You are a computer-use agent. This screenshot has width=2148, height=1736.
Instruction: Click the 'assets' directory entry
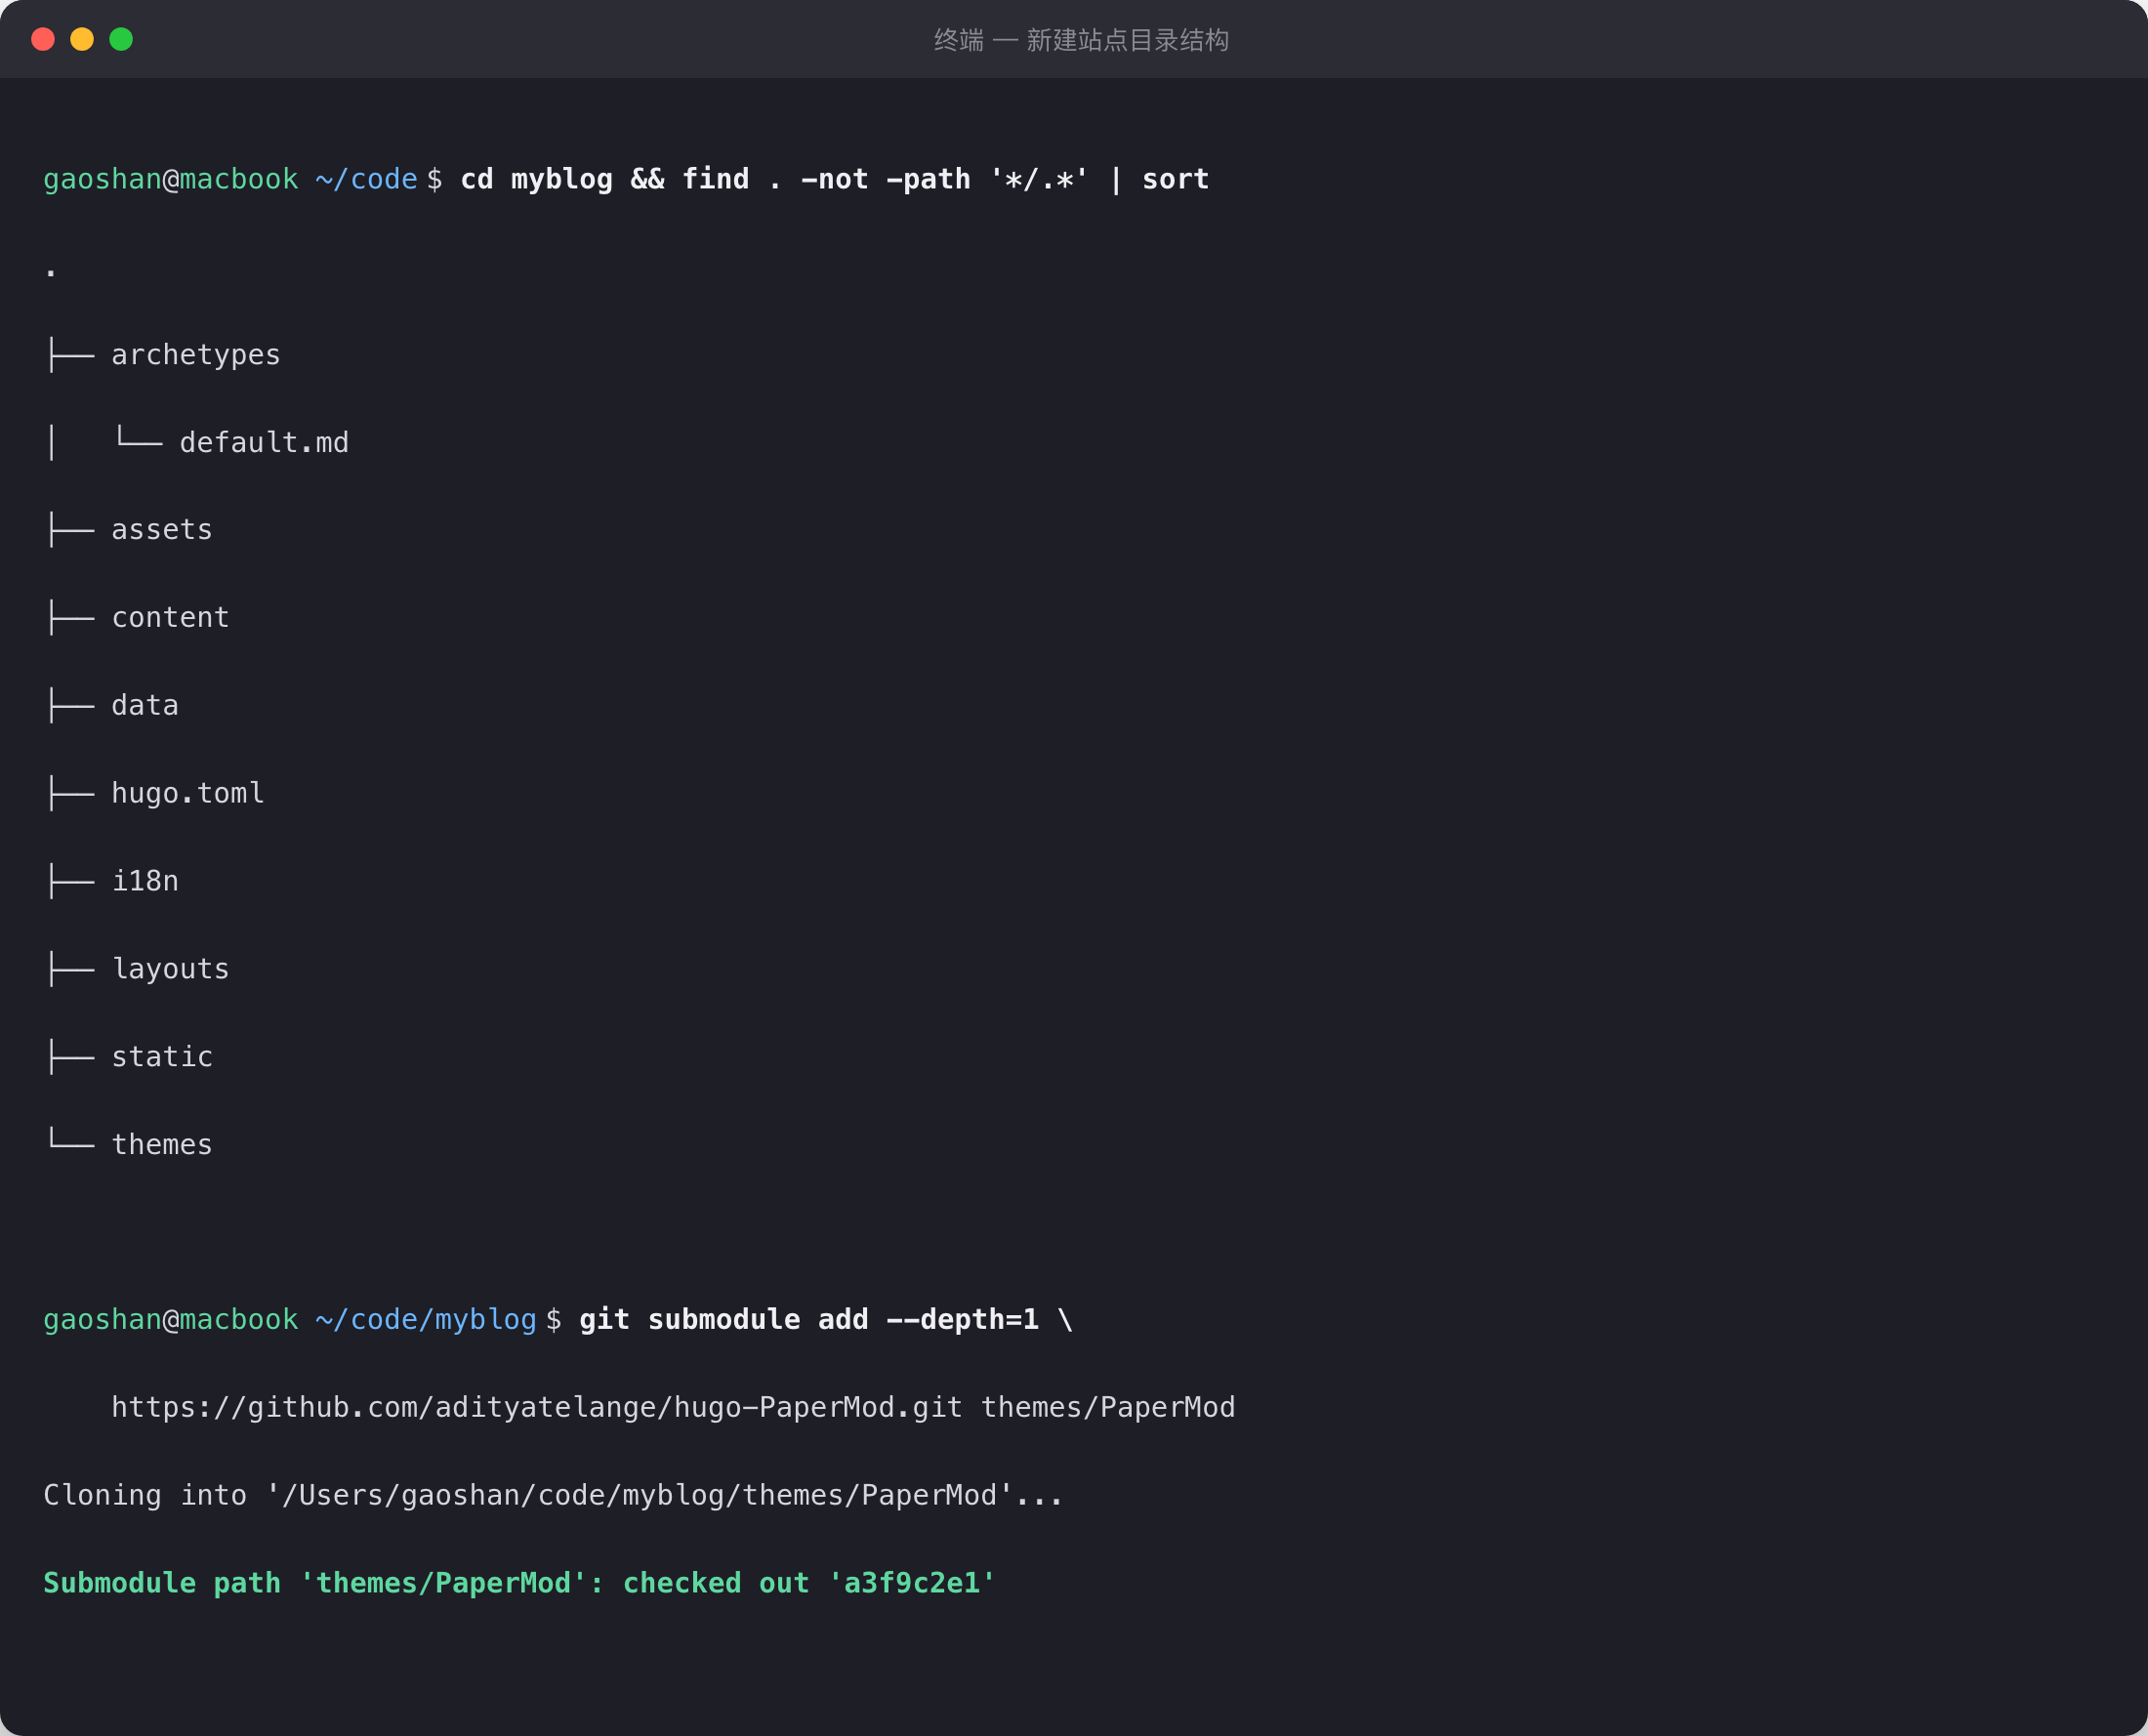162,530
